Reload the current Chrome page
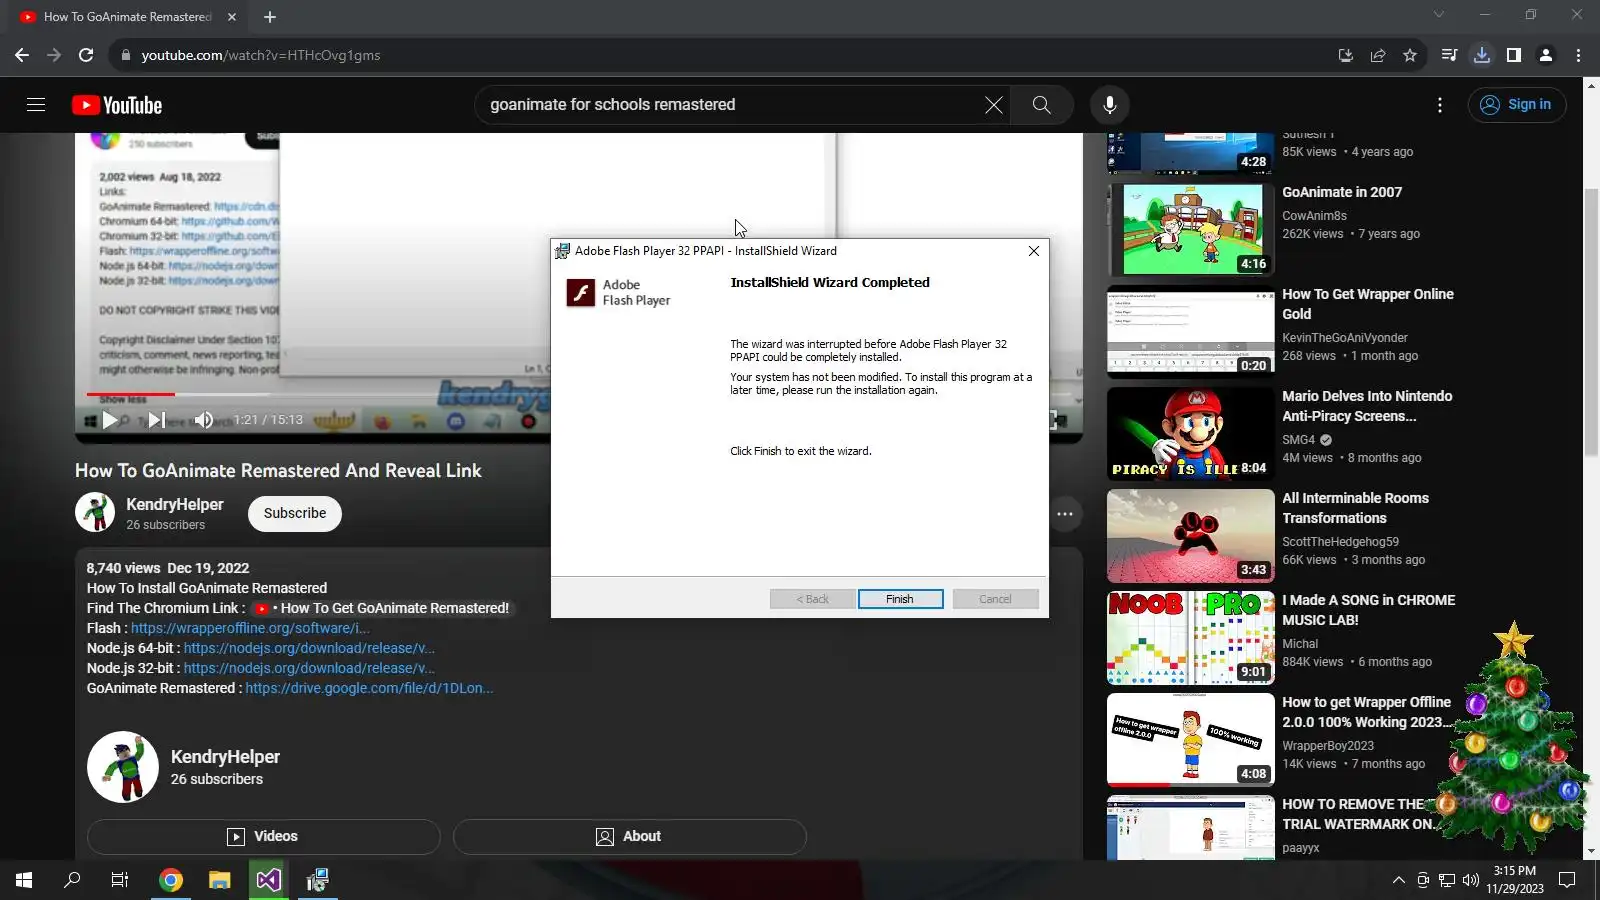This screenshot has width=1600, height=900. 86,55
